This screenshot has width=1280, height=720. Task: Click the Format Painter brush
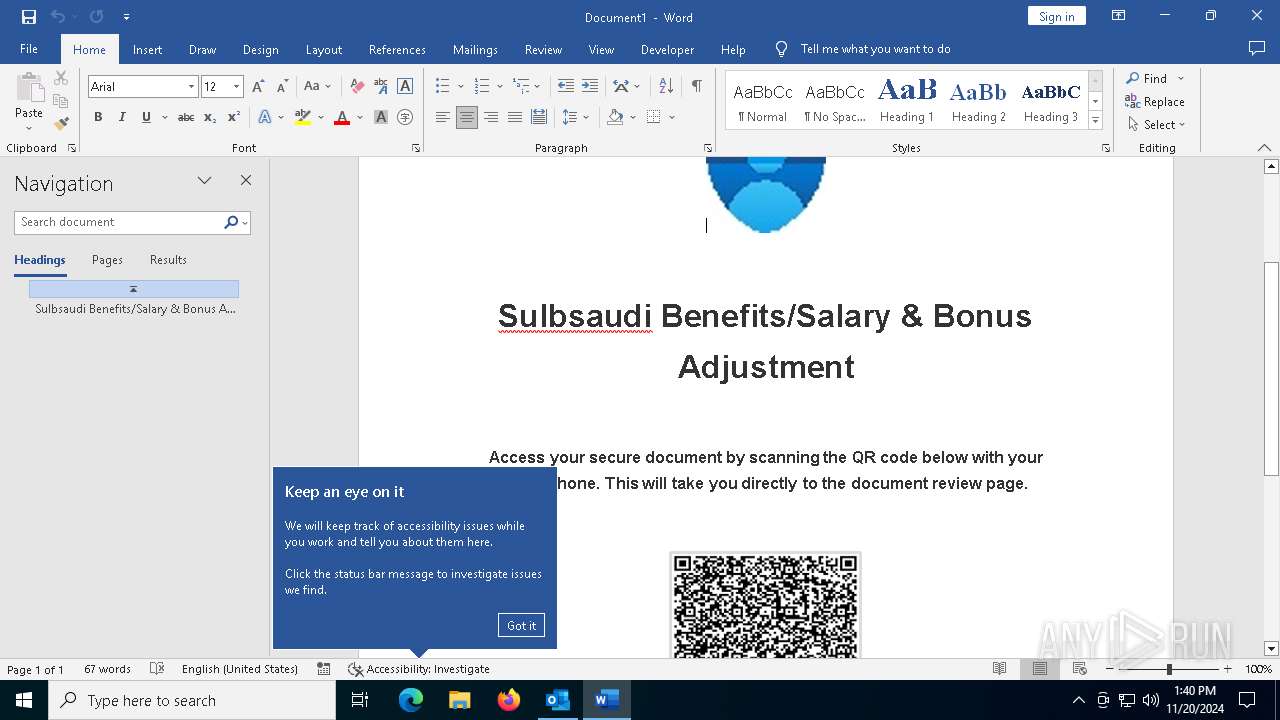point(61,124)
